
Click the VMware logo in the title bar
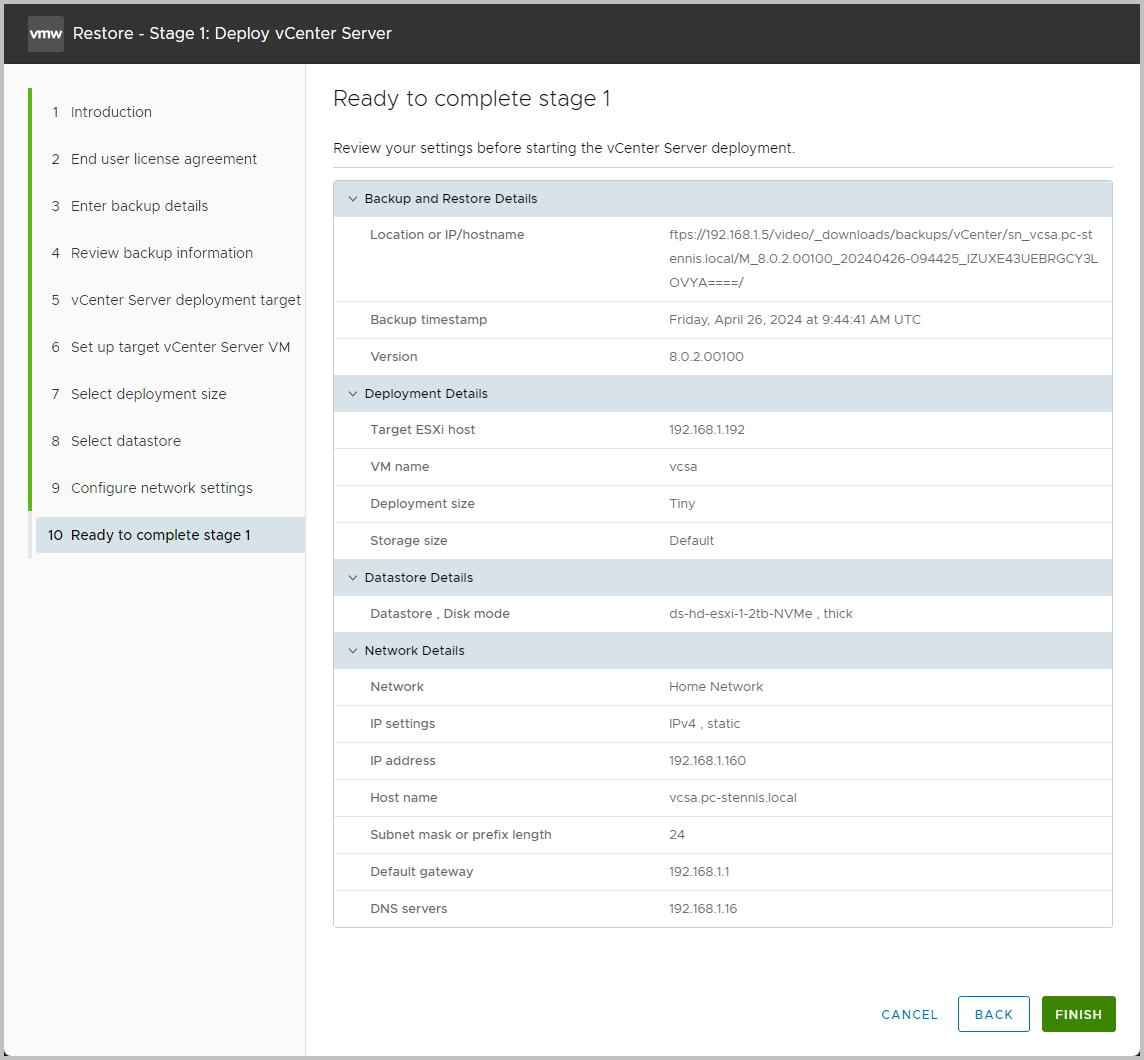[x=45, y=33]
